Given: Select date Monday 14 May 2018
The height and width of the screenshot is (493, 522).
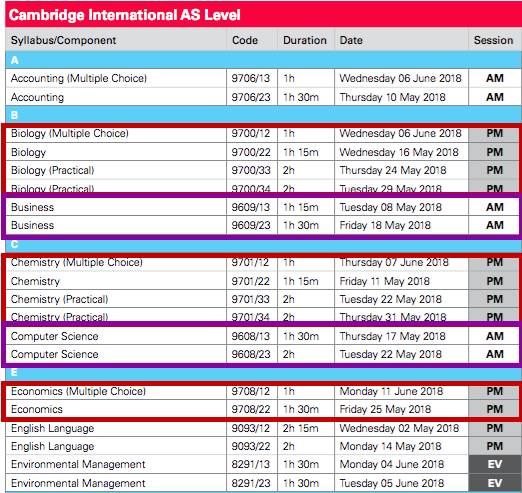Looking at the screenshot, I should (x=390, y=446).
